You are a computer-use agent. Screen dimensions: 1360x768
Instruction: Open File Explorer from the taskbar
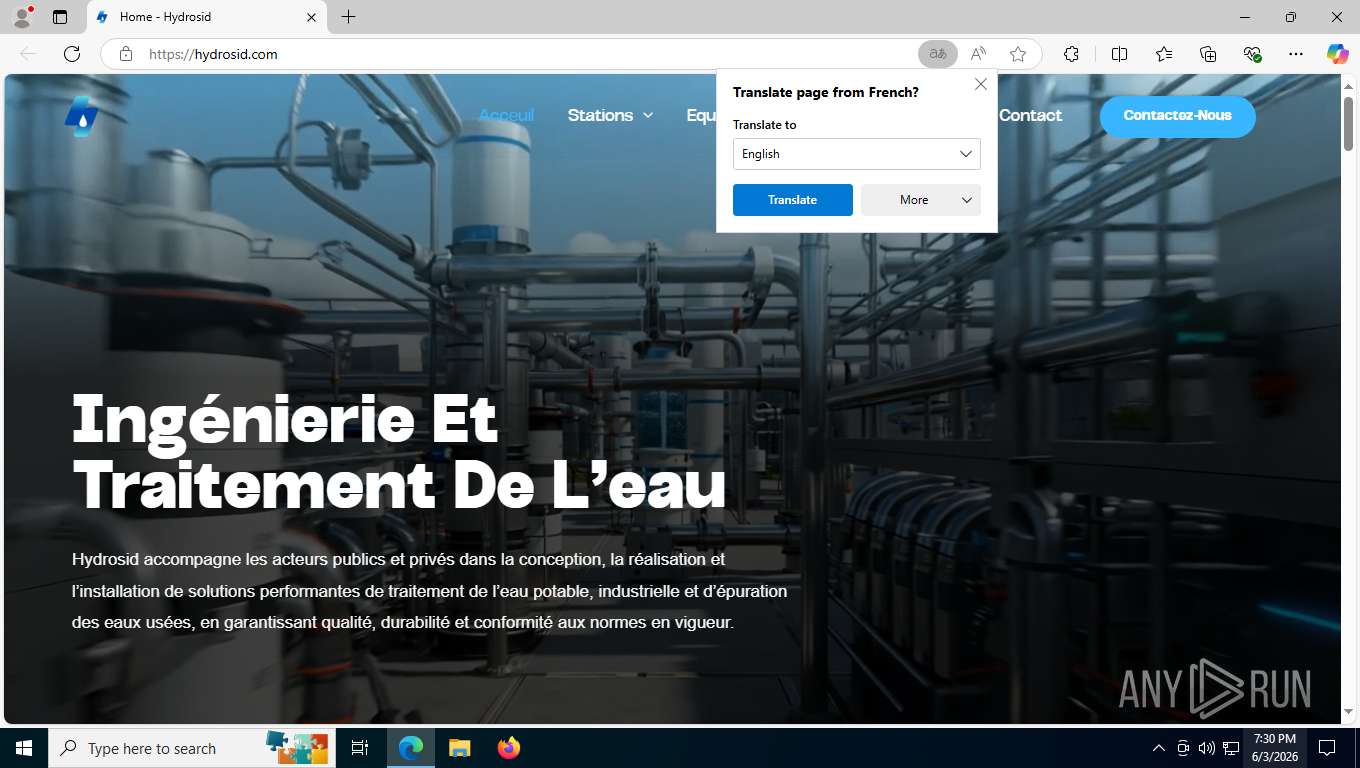tap(459, 748)
